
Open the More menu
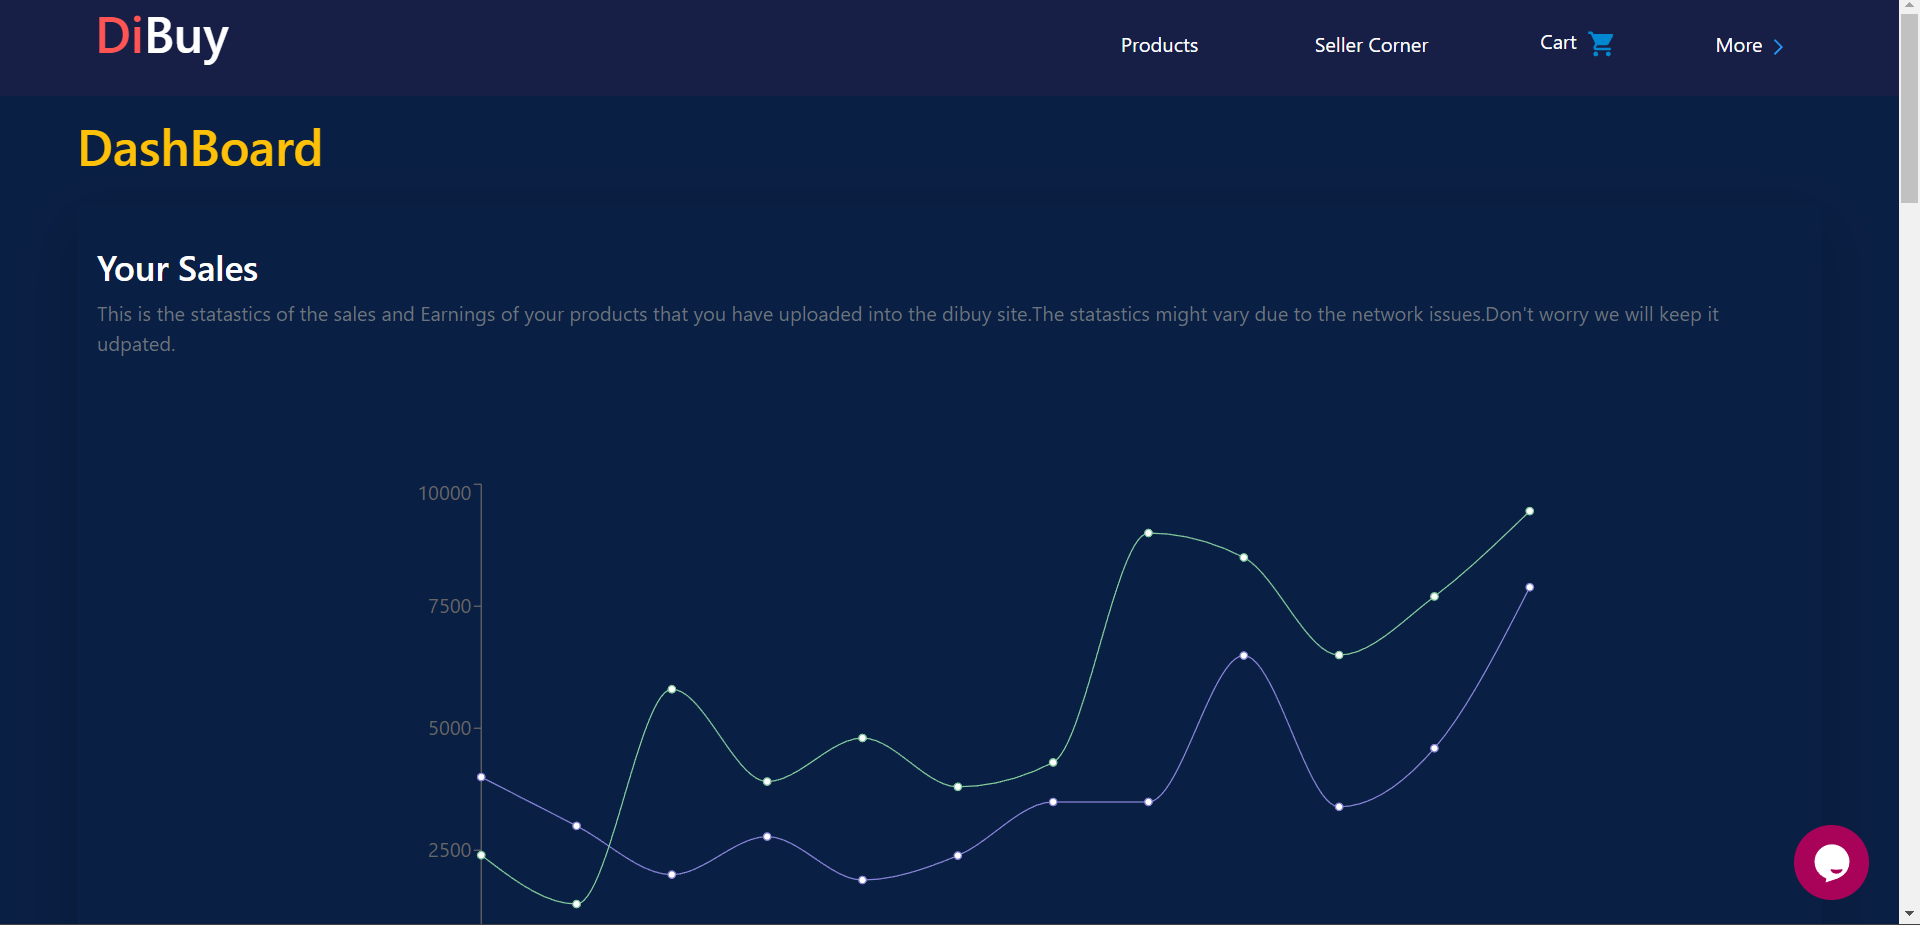click(x=1749, y=45)
